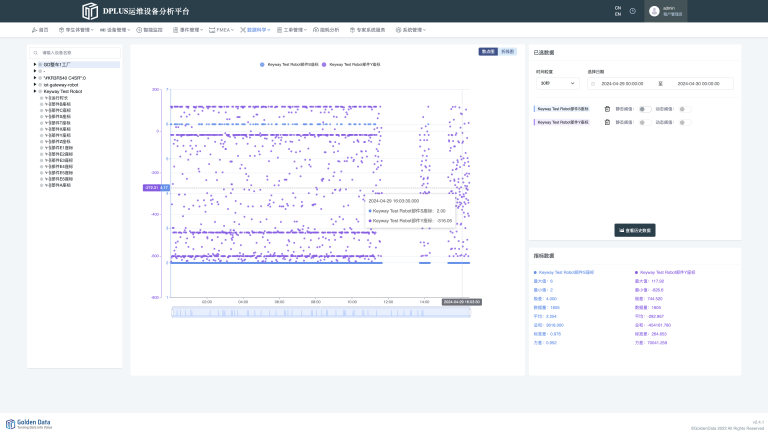Click the device name search input
Viewport: 768px width, 432px height.
click(x=78, y=52)
